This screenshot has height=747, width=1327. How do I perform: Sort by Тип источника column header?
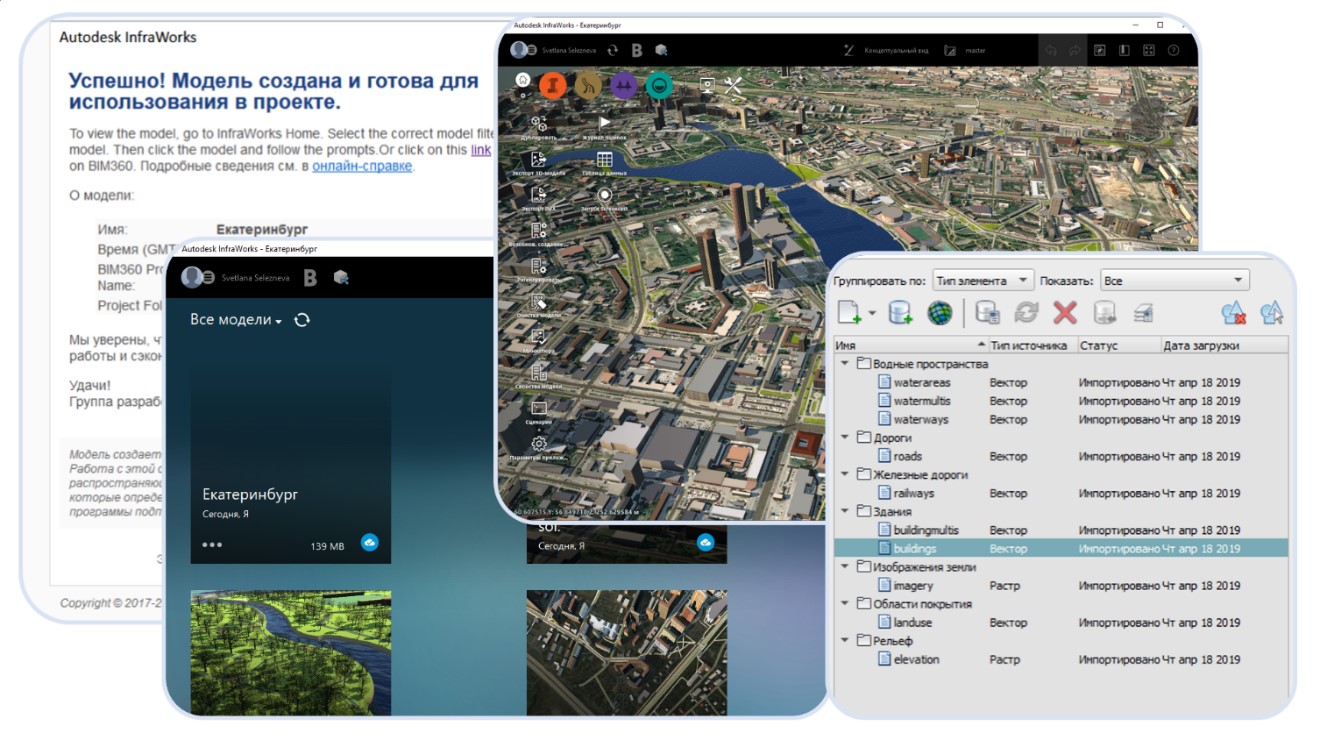tap(1032, 346)
